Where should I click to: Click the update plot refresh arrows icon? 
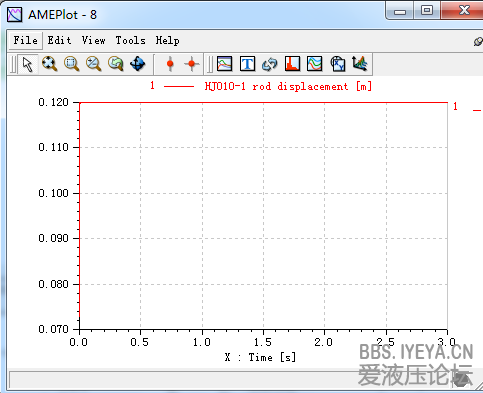tap(270, 64)
